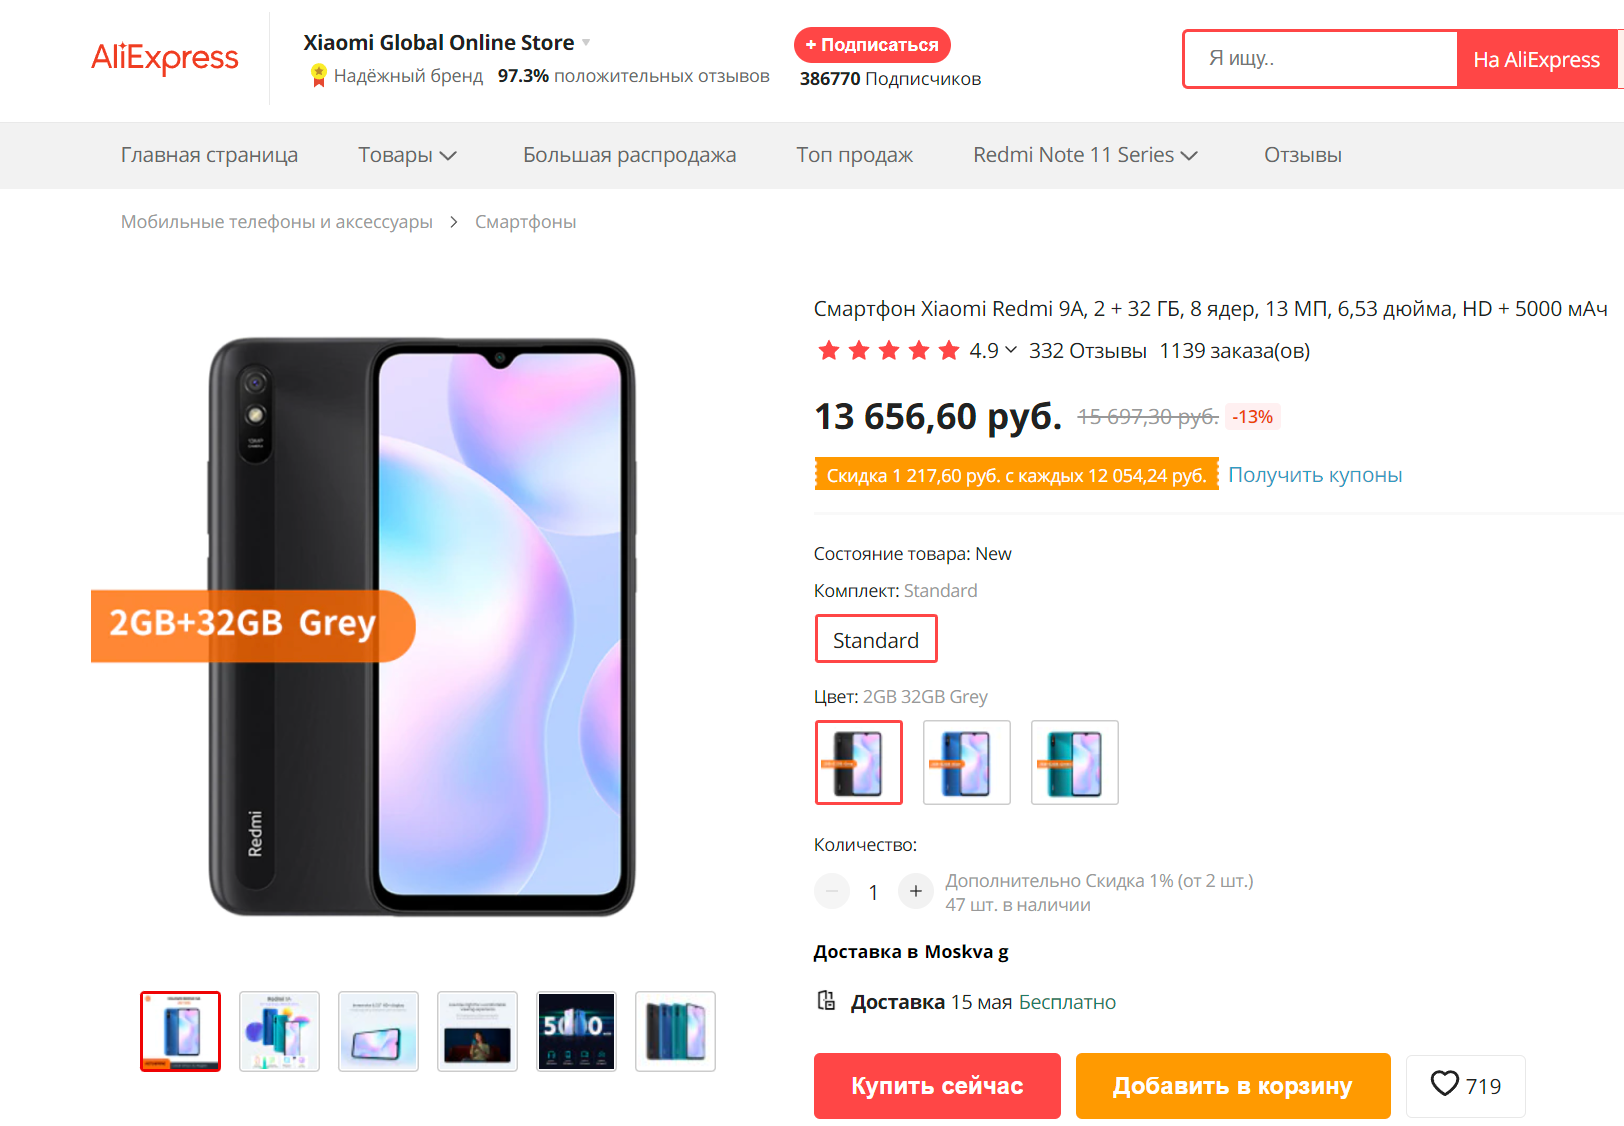
Task: Open the Xiaomi Global Online Store dropdown
Action: coord(586,43)
